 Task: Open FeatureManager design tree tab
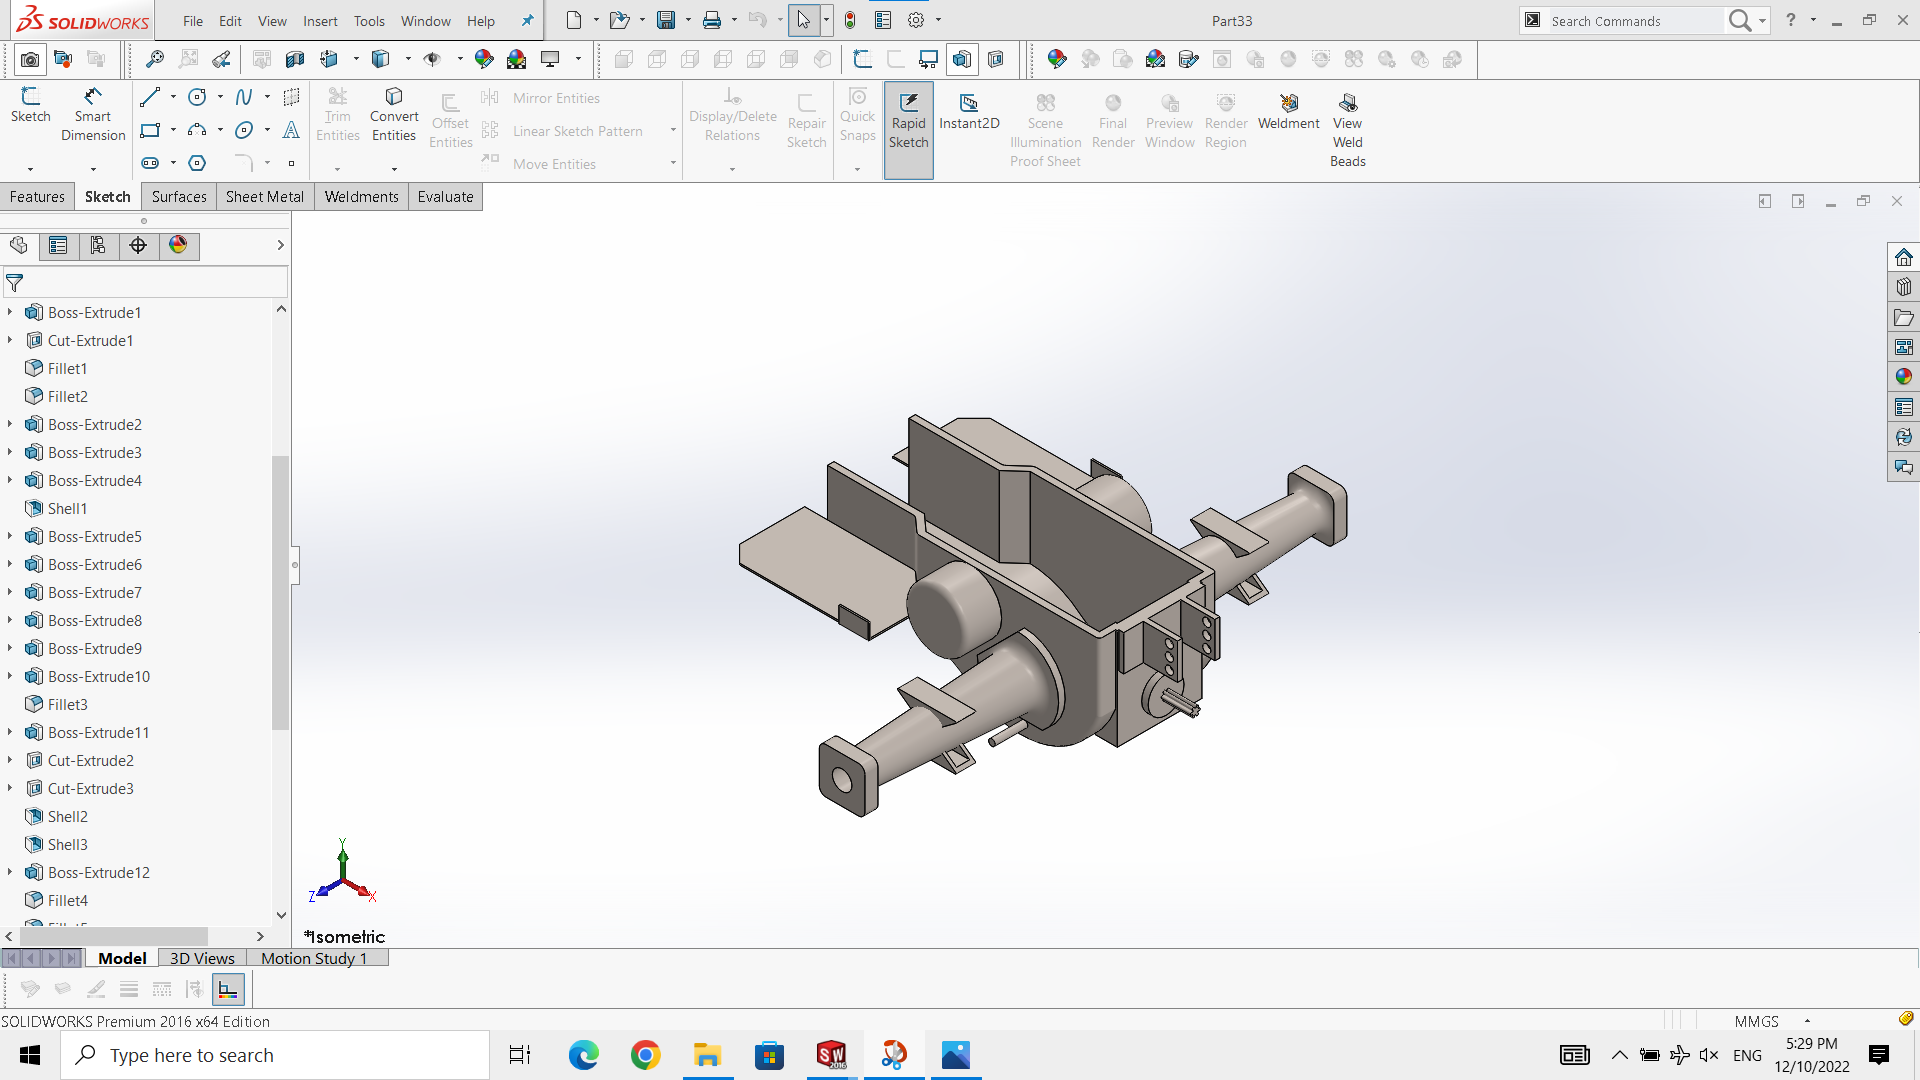click(x=18, y=245)
